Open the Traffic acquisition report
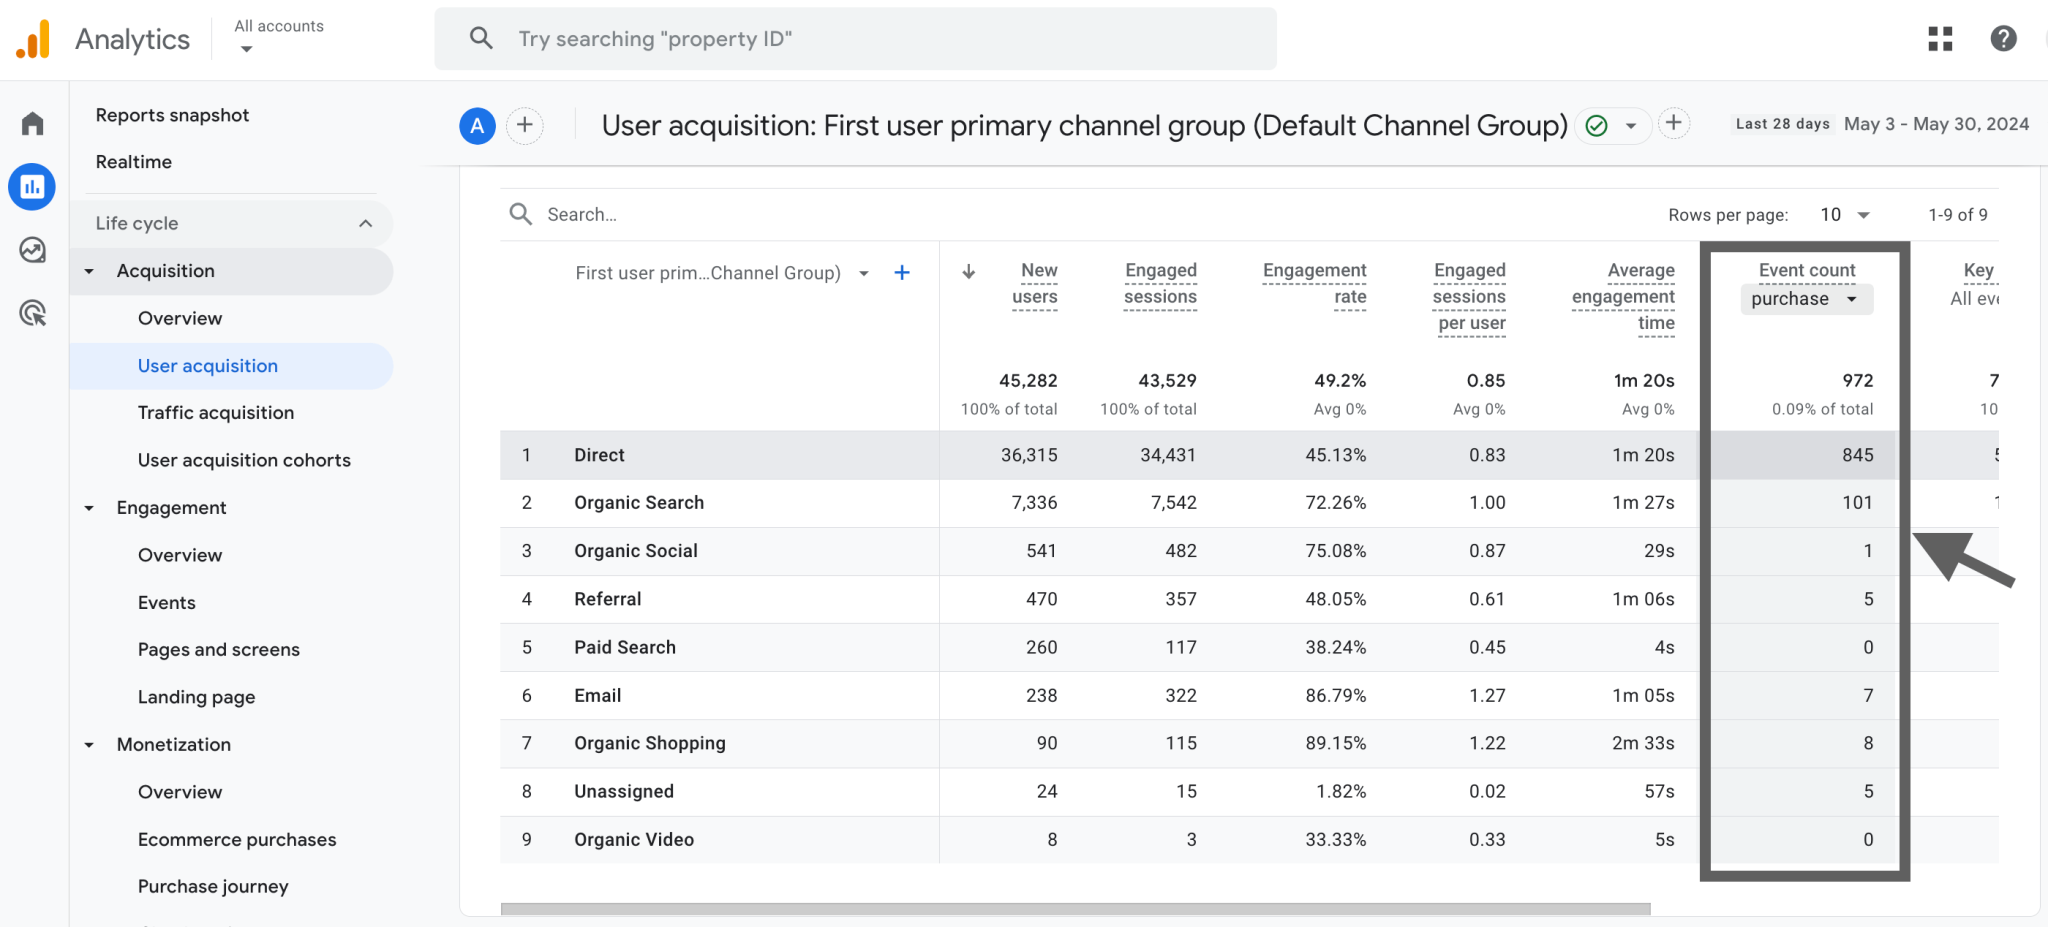The image size is (2048, 927). pos(216,412)
